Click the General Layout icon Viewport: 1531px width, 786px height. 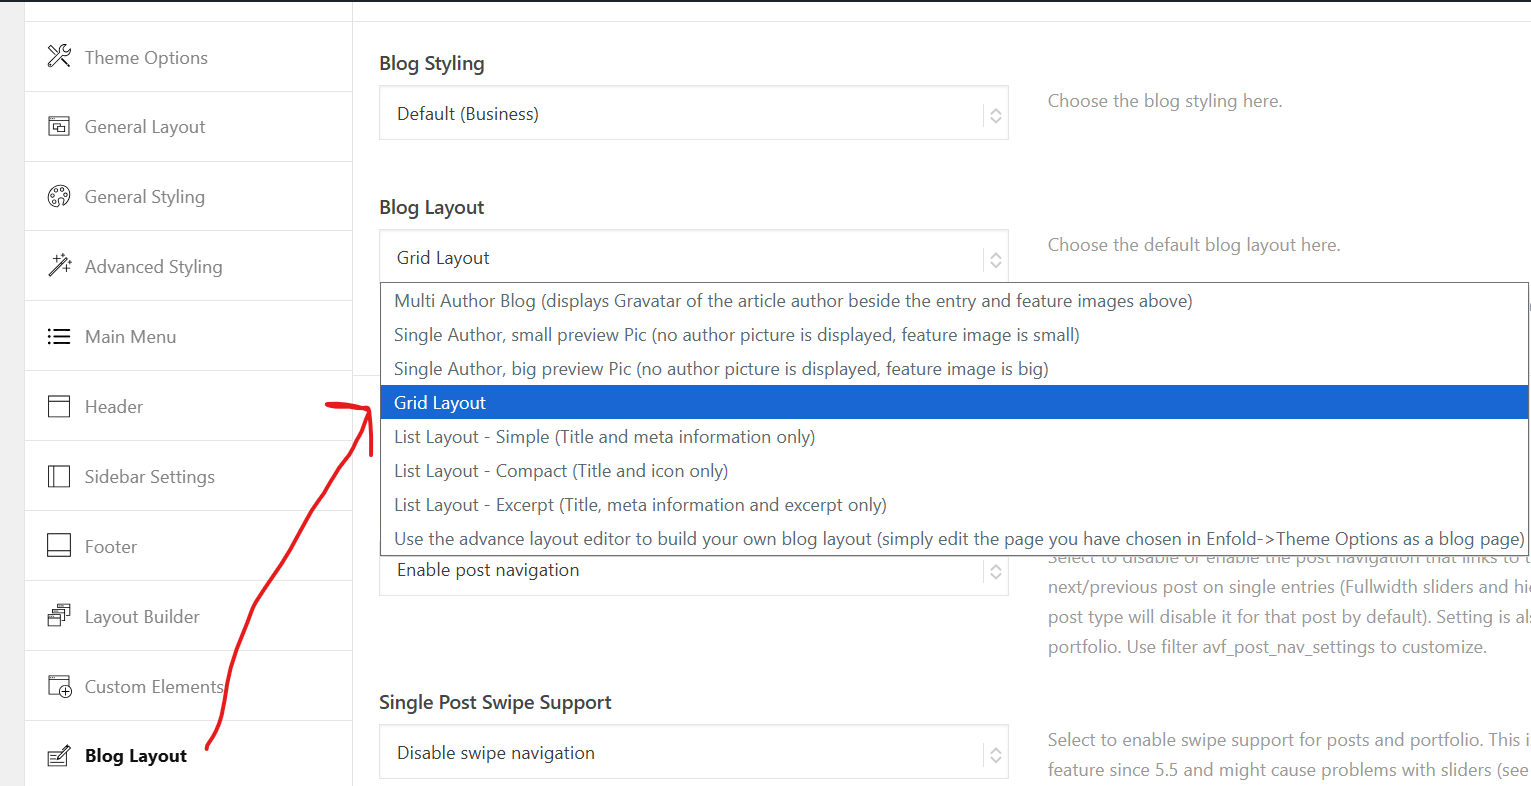tap(59, 126)
